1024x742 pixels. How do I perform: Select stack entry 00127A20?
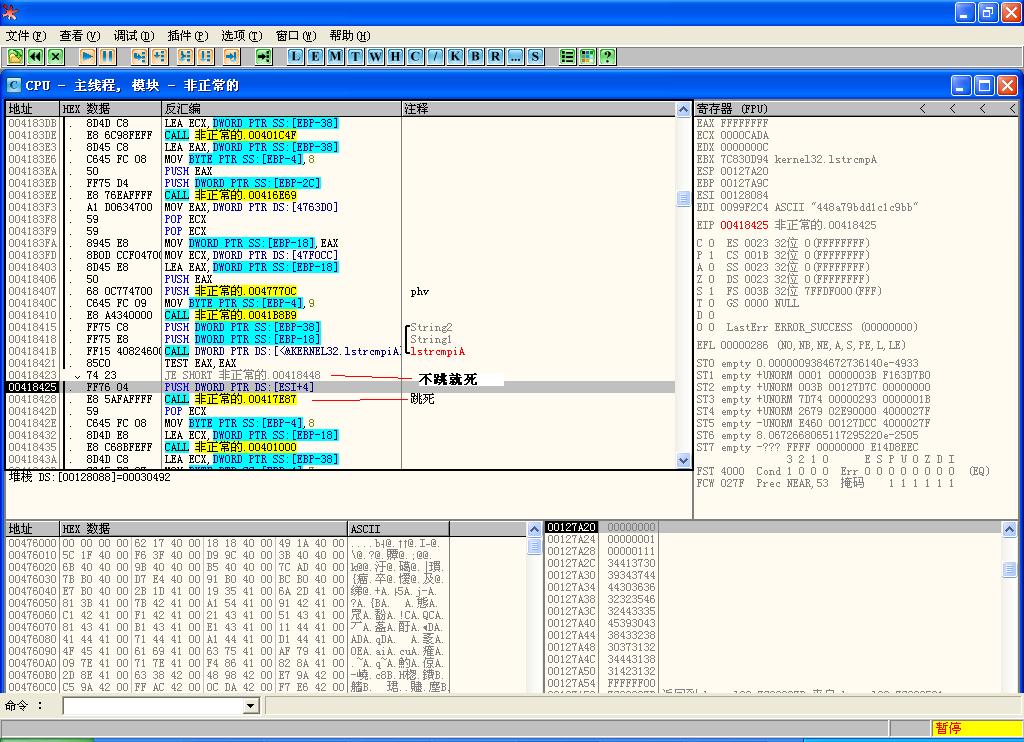coord(773,527)
